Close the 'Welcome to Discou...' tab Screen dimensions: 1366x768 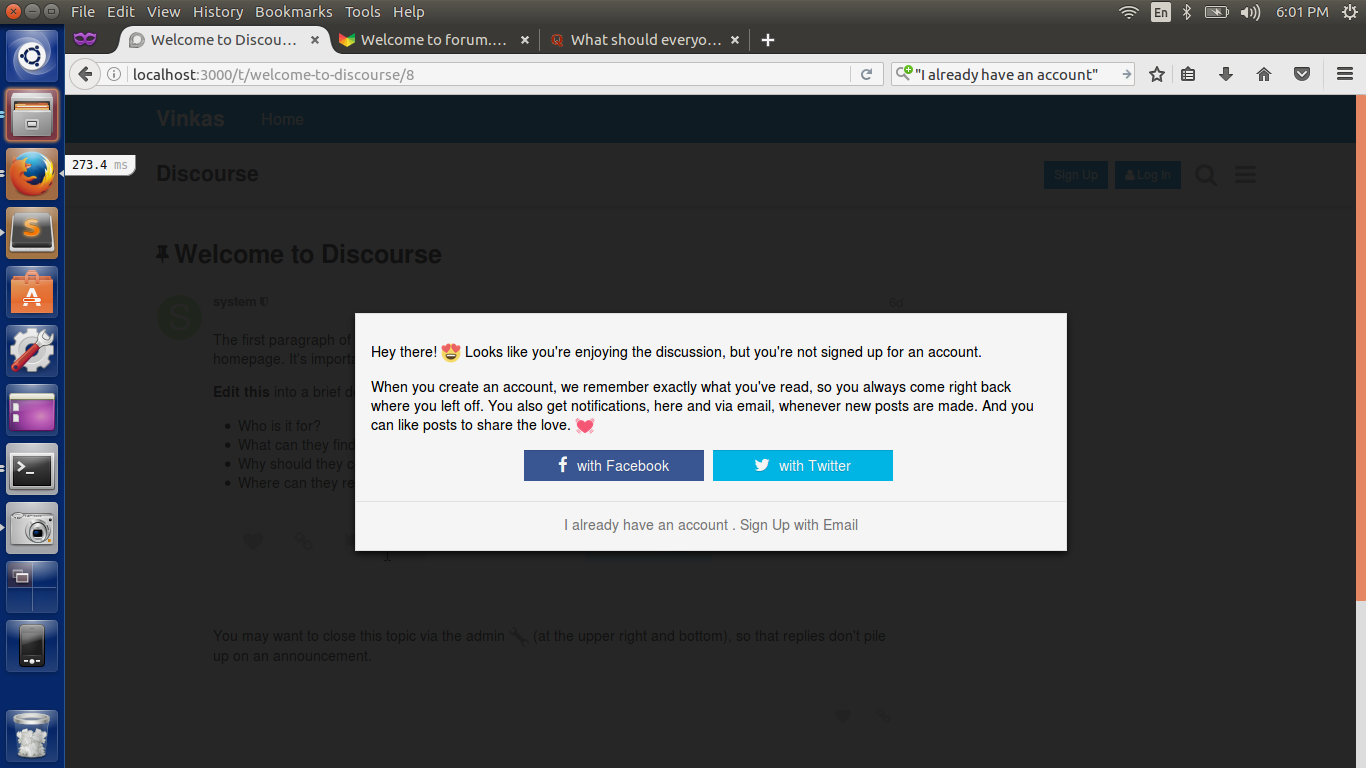315,40
